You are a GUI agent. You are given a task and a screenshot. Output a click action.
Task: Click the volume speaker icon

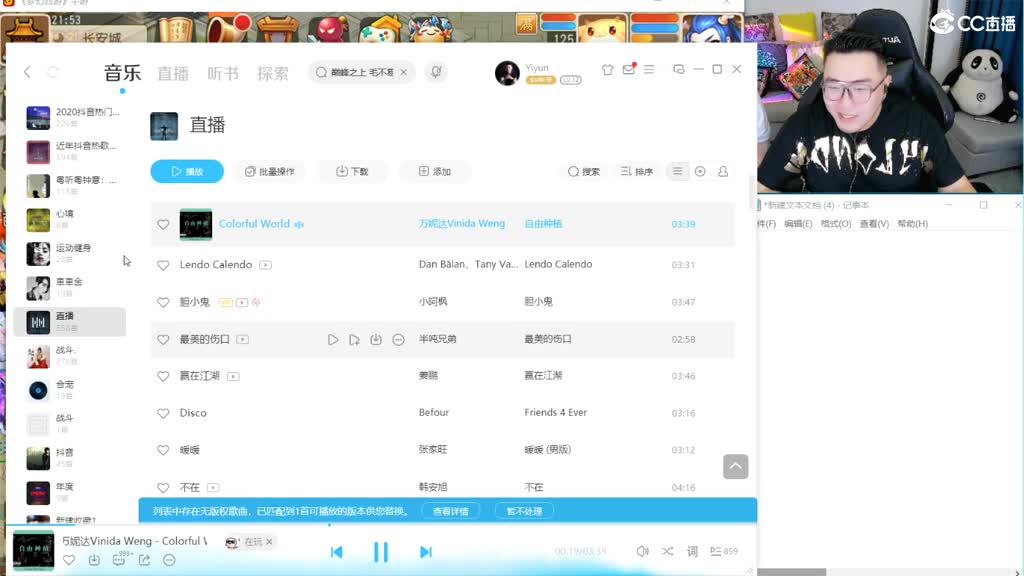[x=643, y=551]
